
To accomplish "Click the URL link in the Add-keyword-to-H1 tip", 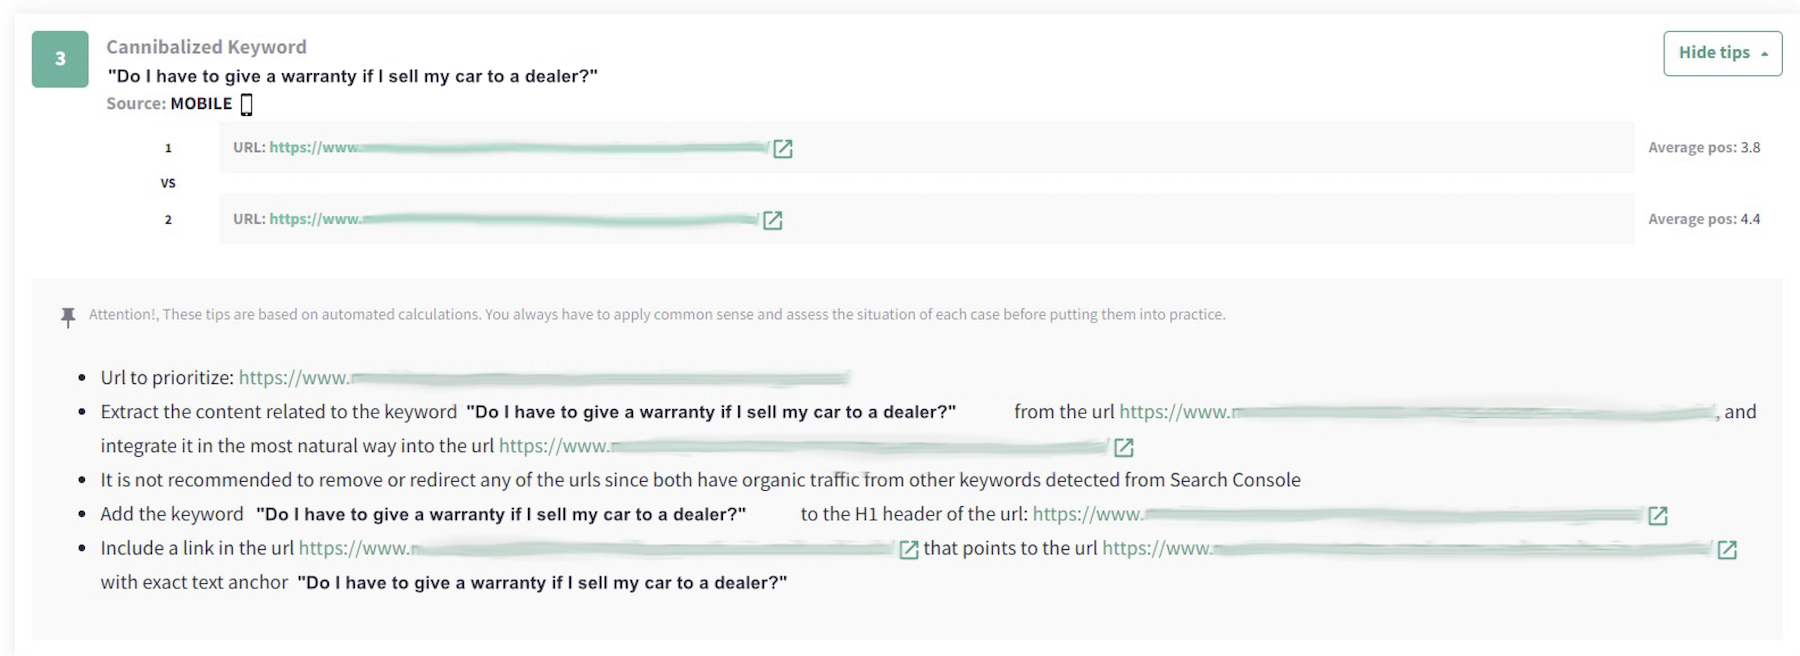I will pos(1300,516).
